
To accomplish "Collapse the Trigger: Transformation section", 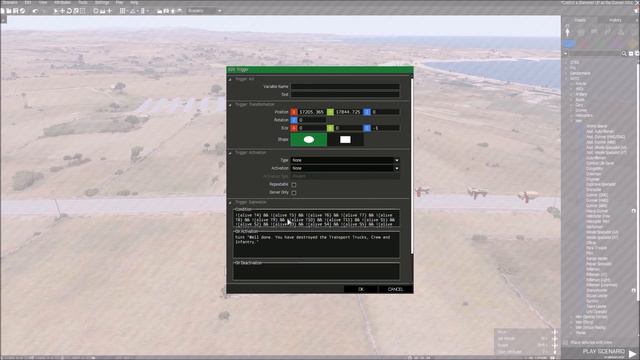I will [230, 105].
